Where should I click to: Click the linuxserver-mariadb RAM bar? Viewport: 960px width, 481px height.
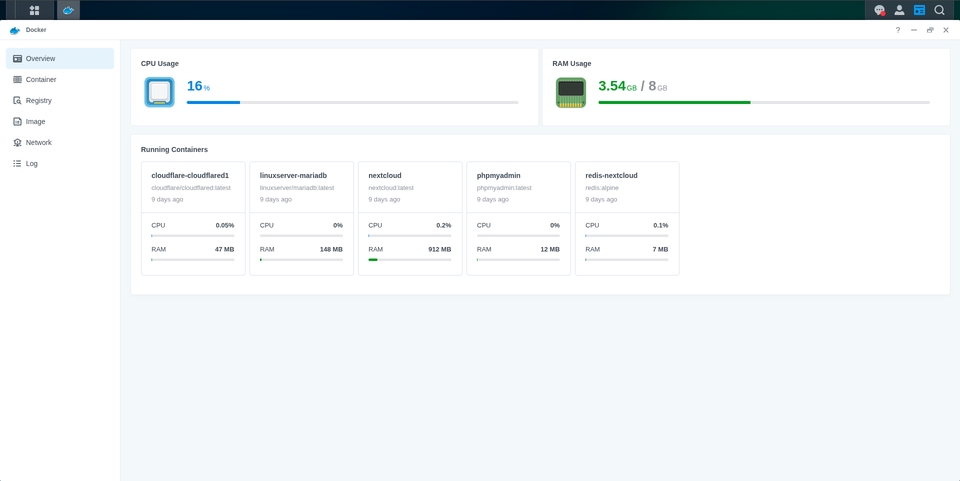coord(301,259)
